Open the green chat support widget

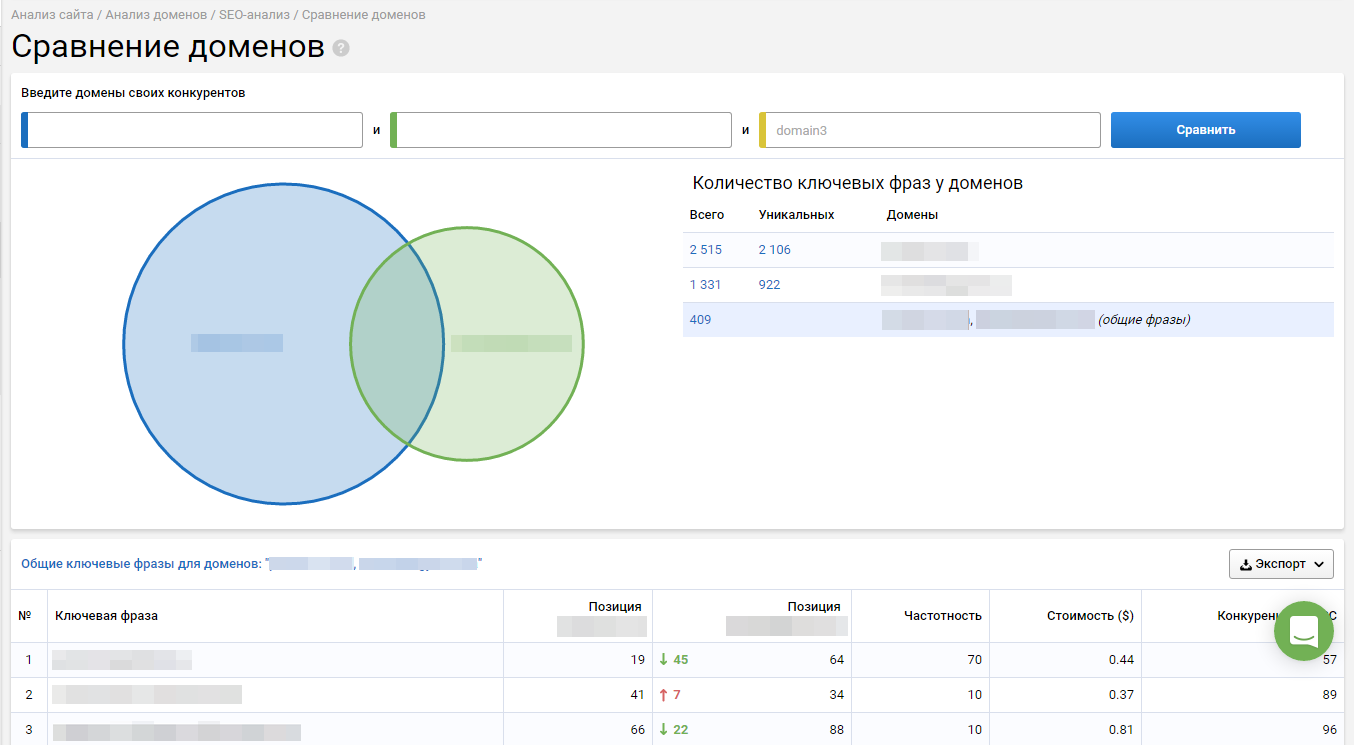pyautogui.click(x=1304, y=631)
